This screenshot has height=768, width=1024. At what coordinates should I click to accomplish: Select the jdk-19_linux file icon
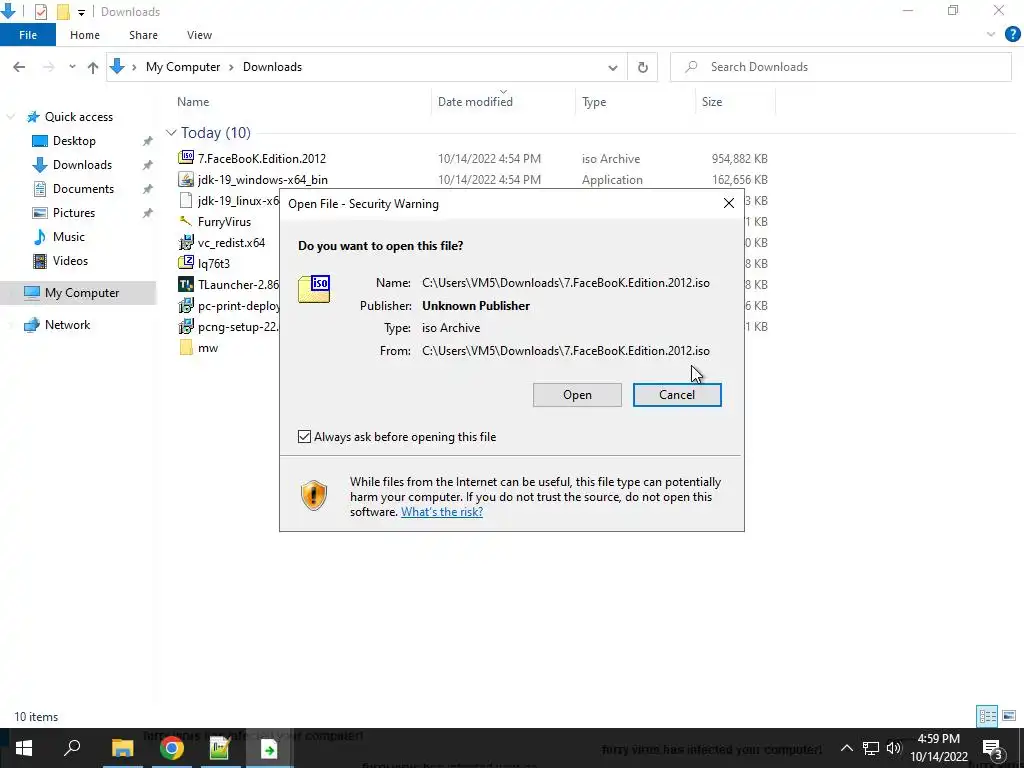[186, 200]
